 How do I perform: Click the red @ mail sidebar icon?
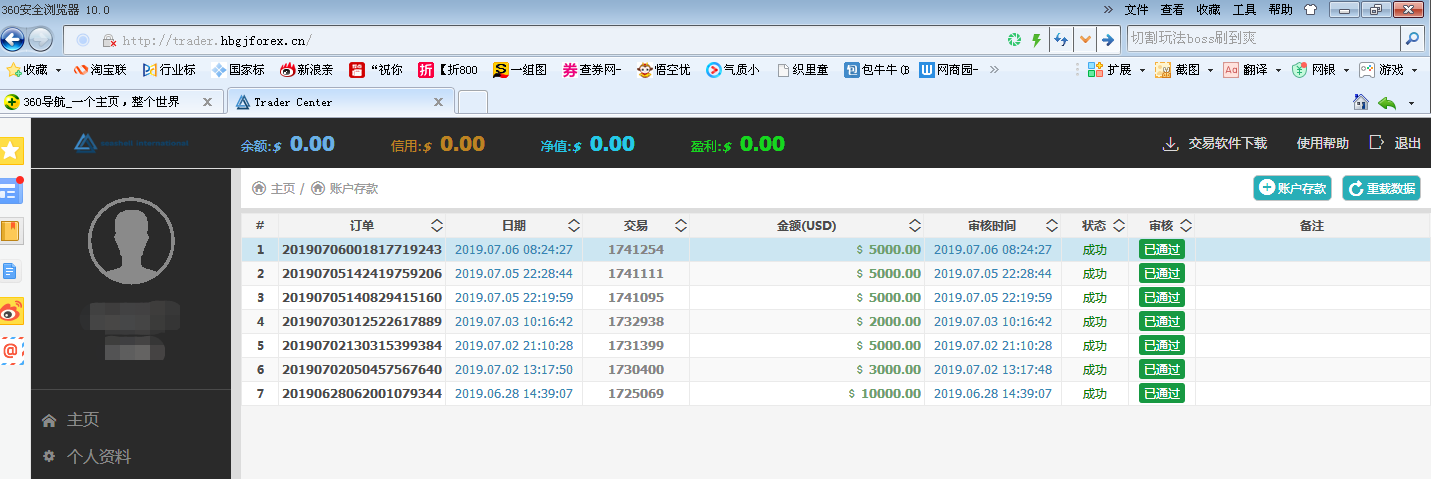(x=11, y=350)
